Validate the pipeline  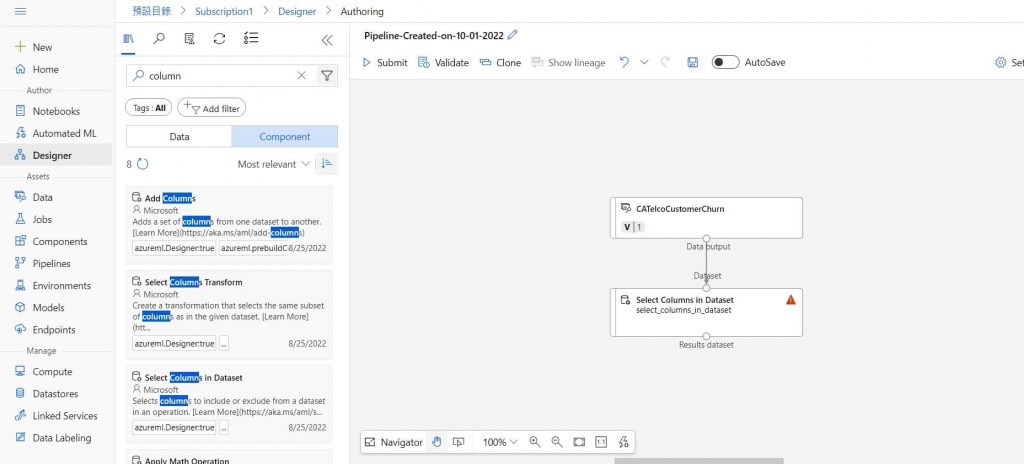(443, 63)
